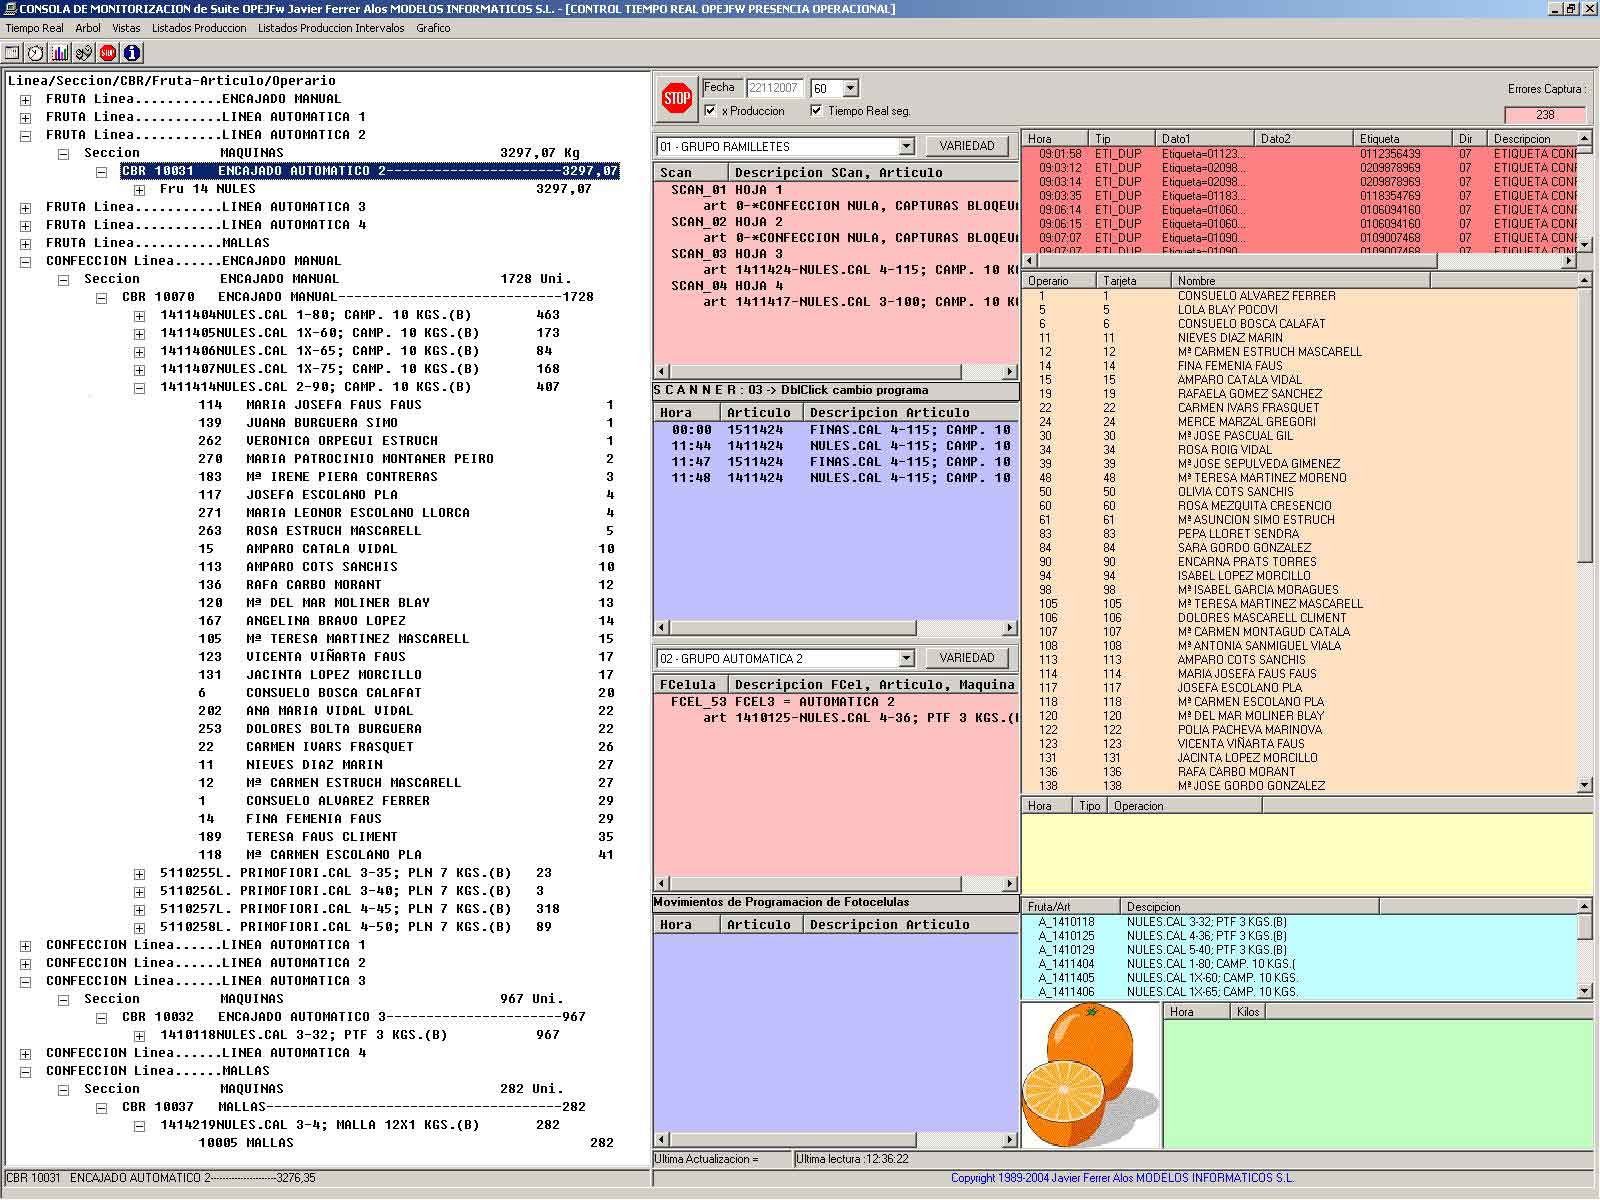Toggle the Tiempo Real seg. checkbox
1600x1200 pixels.
pyautogui.click(x=816, y=110)
